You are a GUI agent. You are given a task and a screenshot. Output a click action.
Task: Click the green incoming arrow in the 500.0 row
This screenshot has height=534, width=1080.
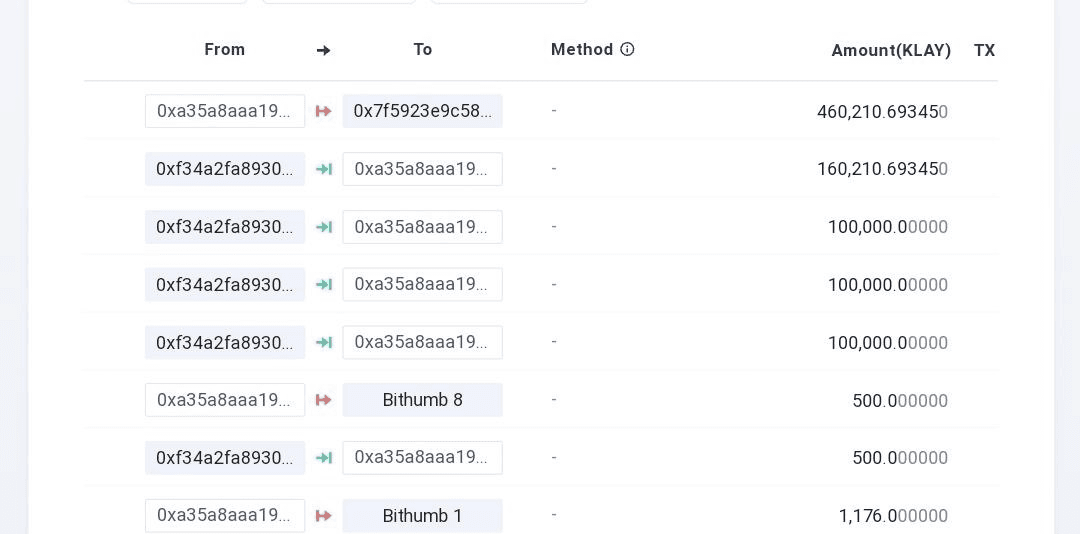(x=324, y=458)
